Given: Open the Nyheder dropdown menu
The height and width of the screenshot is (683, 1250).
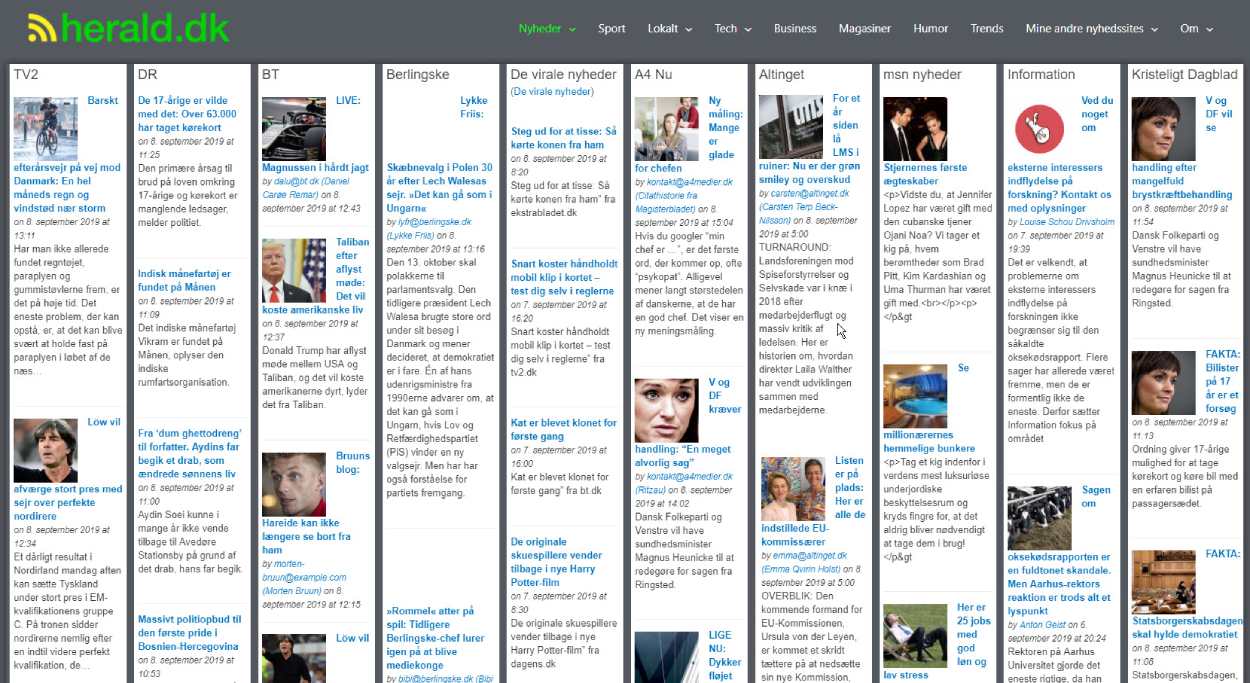Looking at the screenshot, I should [546, 29].
